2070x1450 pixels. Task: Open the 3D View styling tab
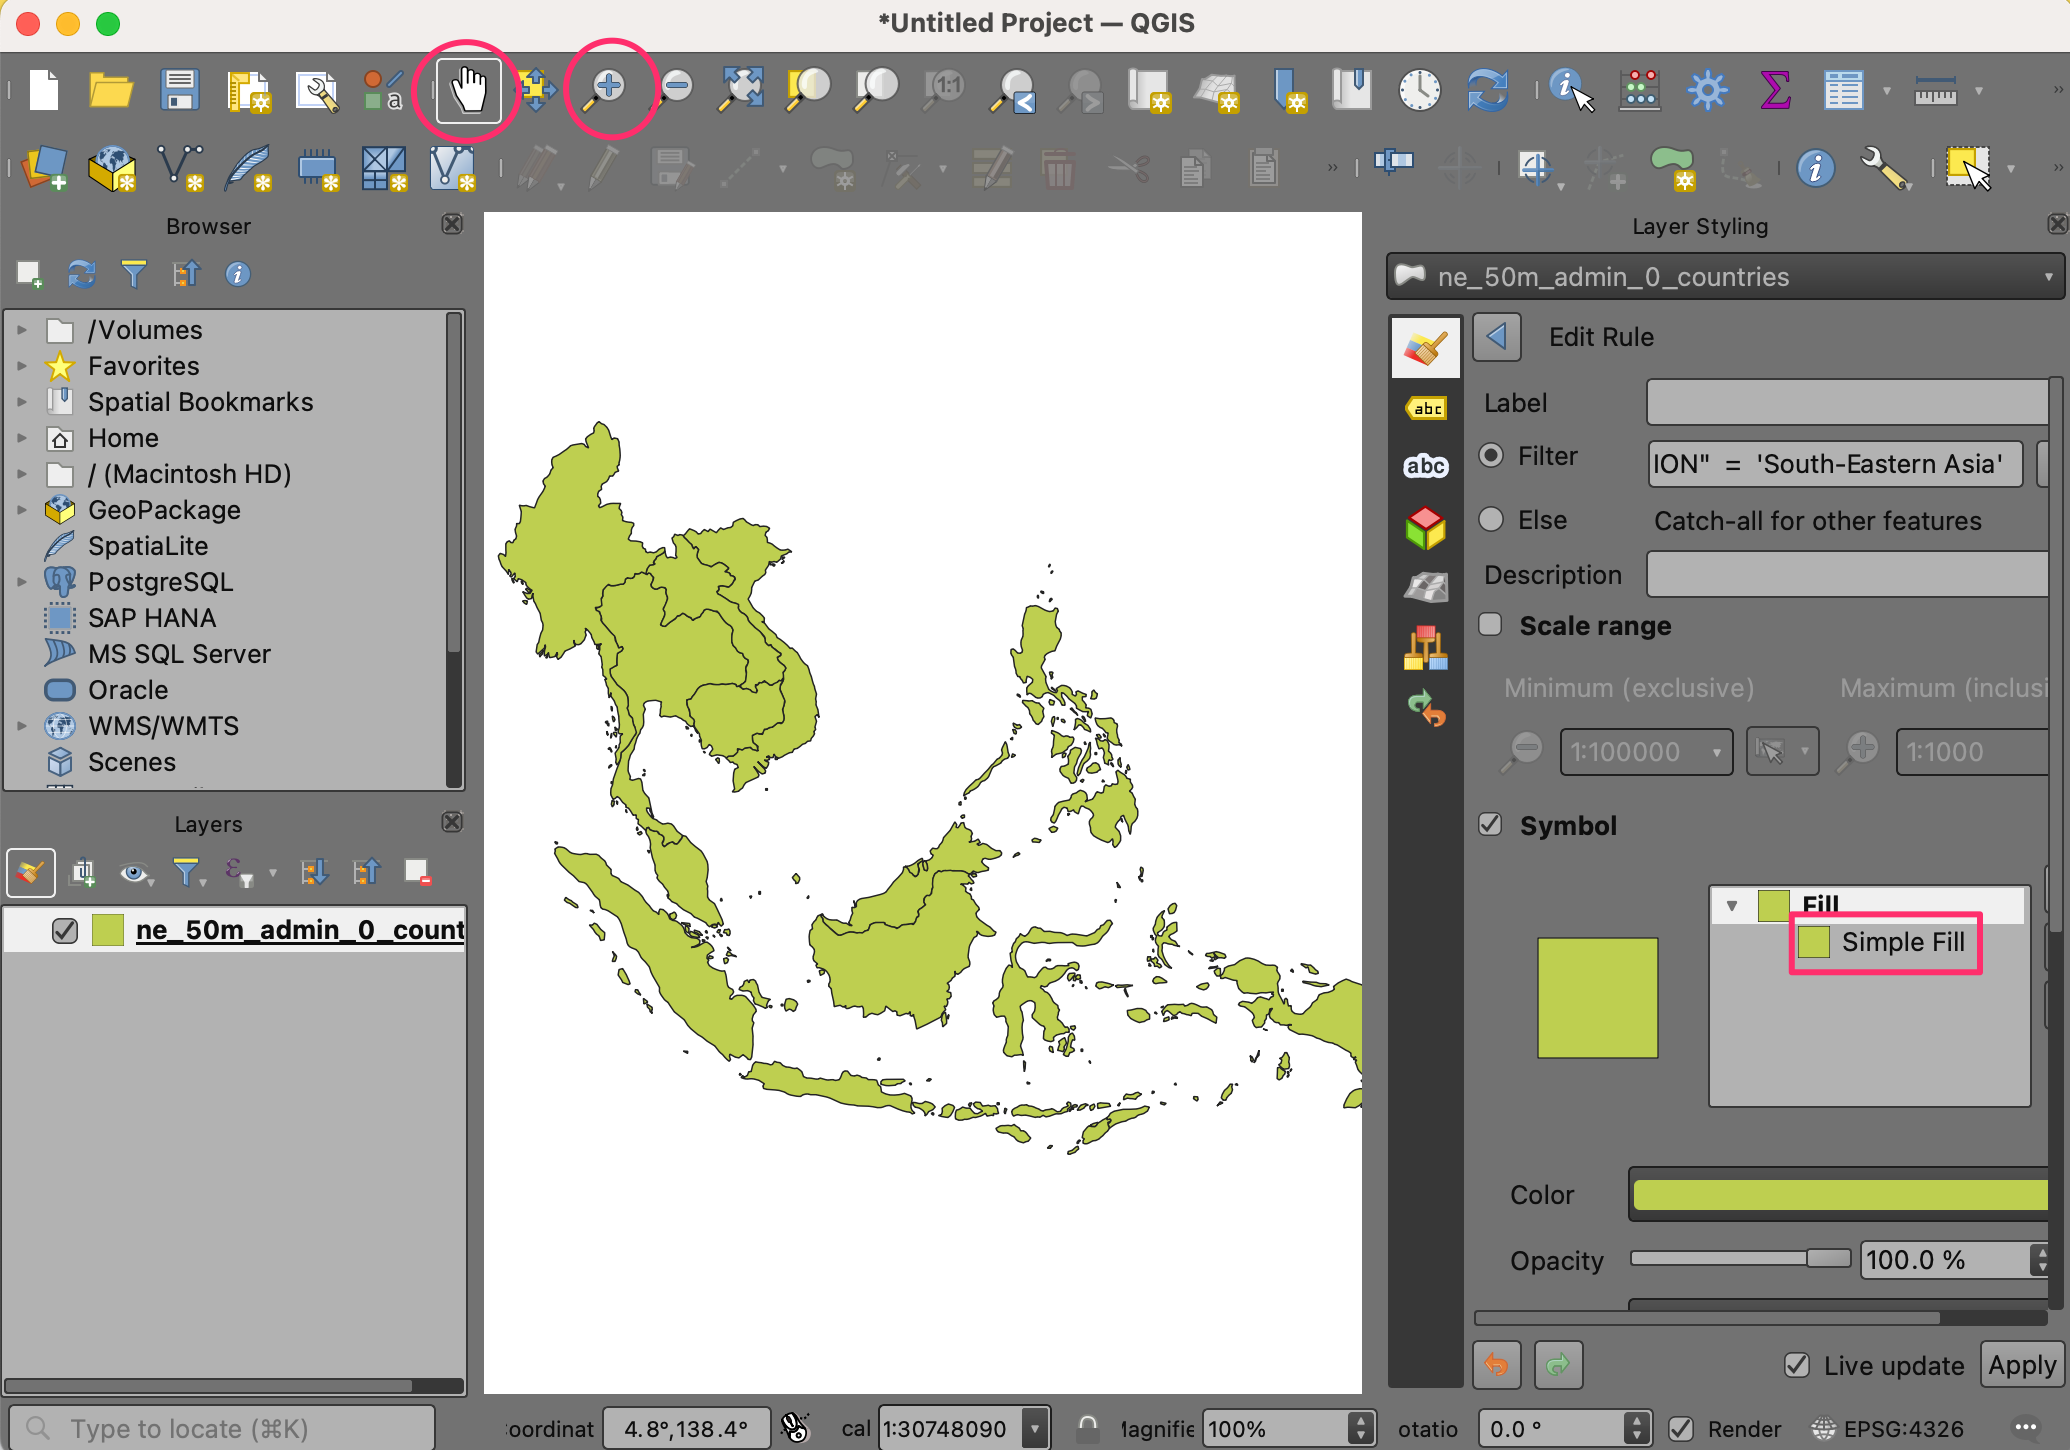click(1425, 527)
